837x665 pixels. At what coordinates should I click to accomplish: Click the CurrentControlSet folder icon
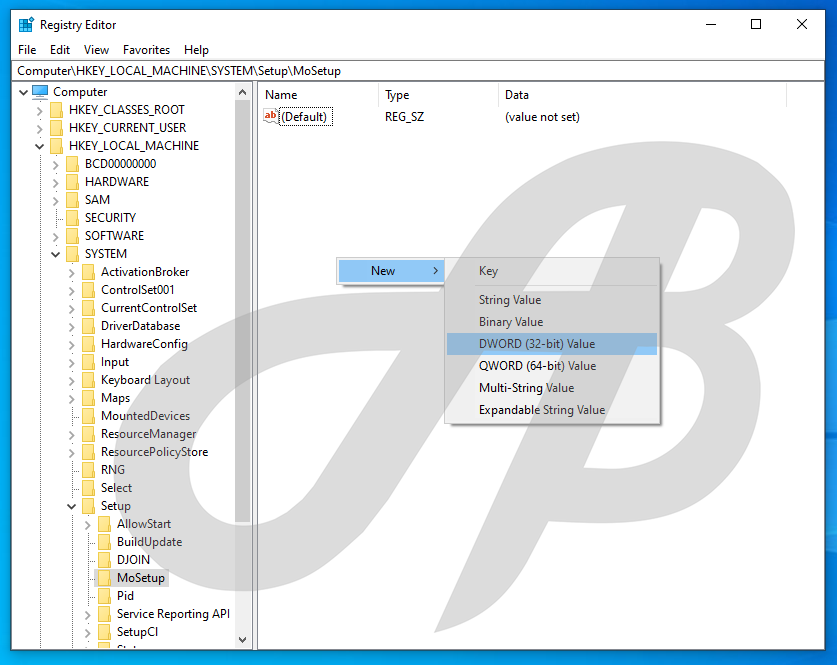pos(89,308)
